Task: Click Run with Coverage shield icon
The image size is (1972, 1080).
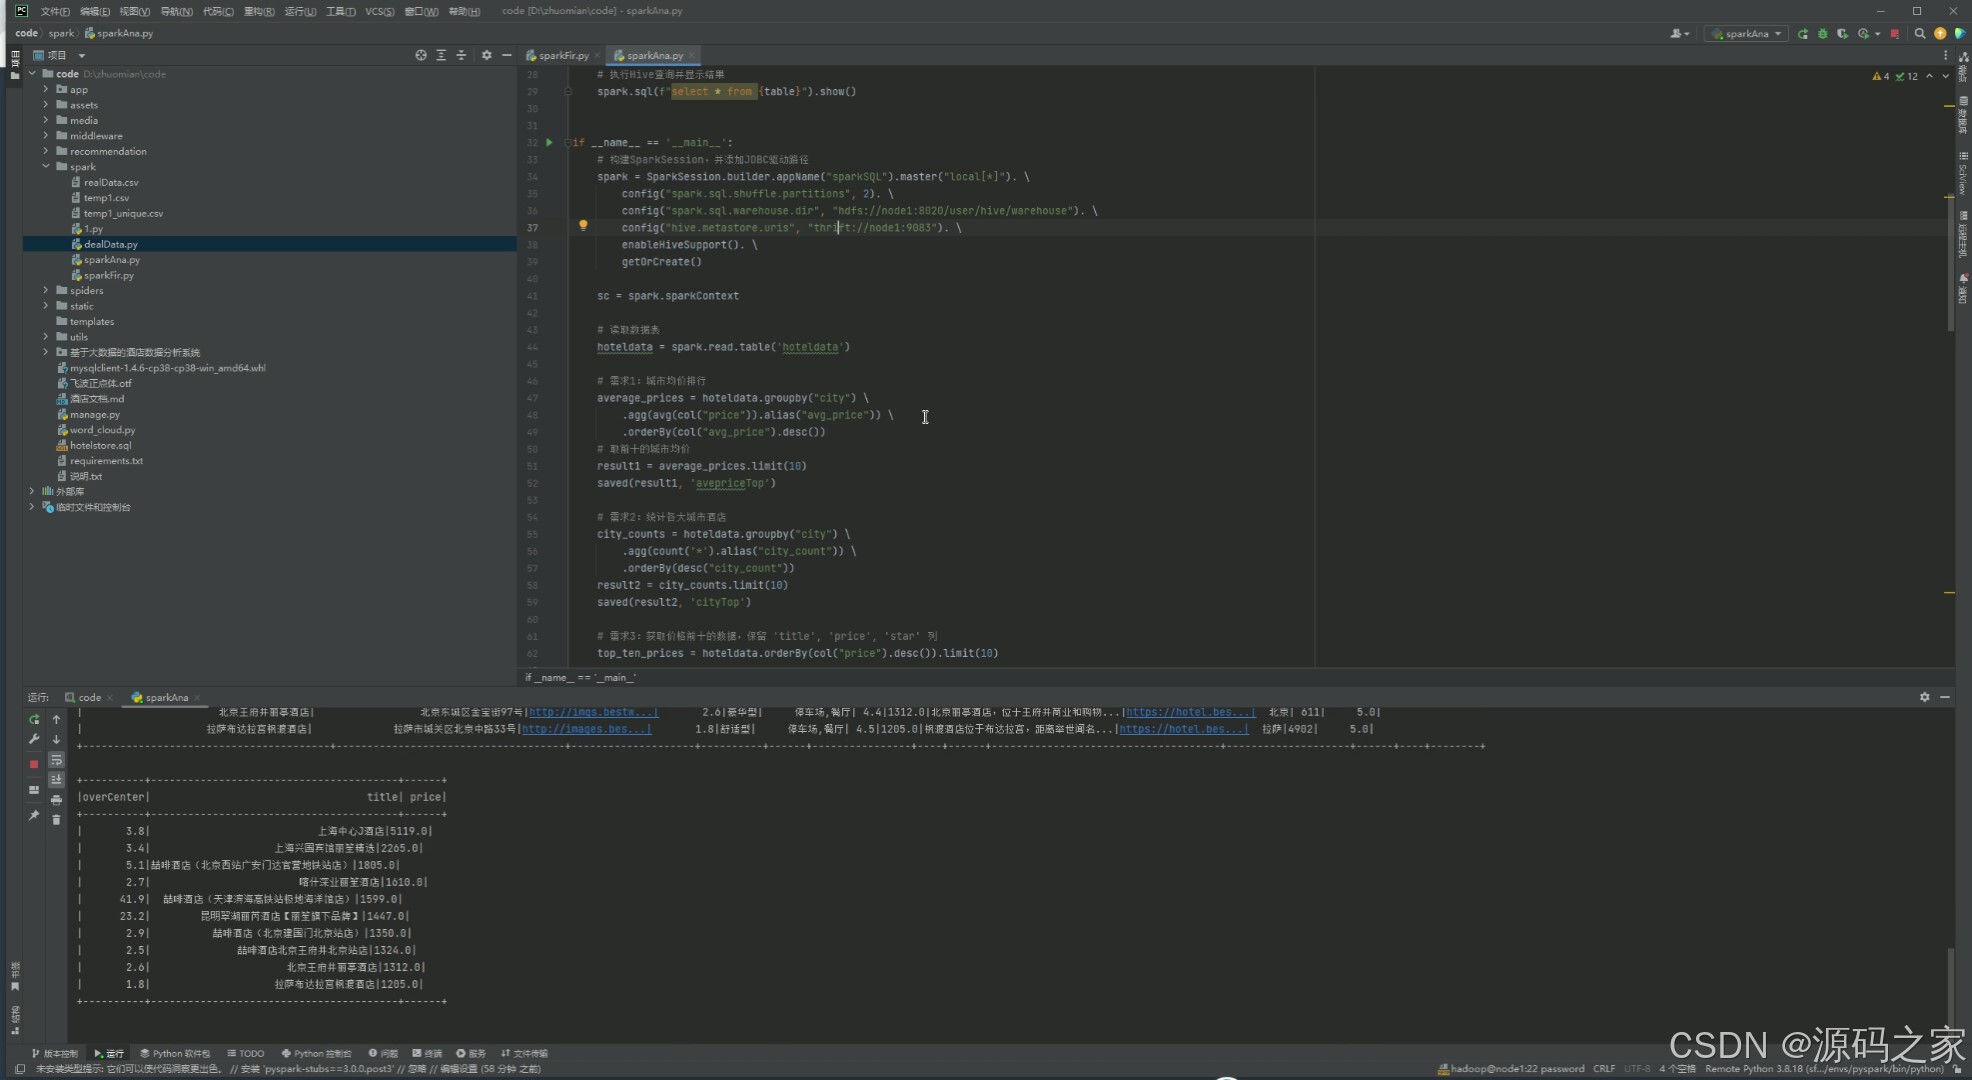Action: click(x=1842, y=34)
